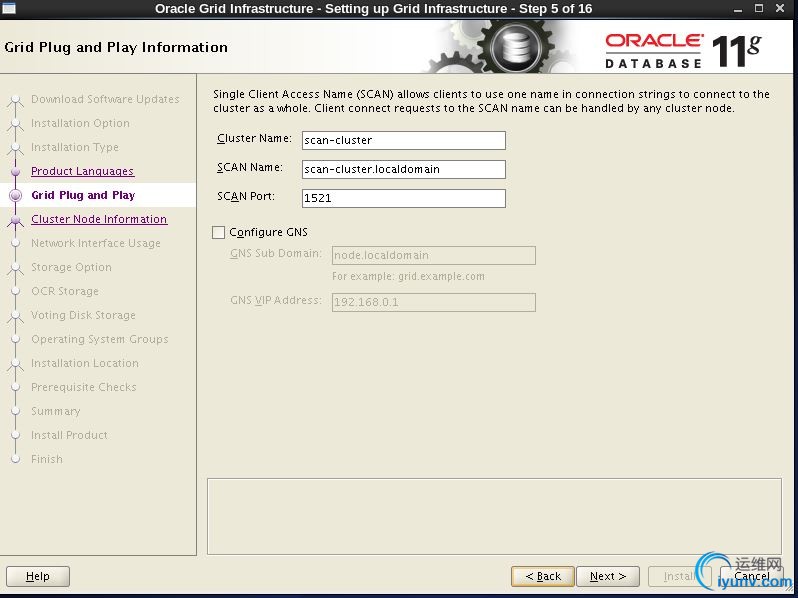Select the OCR Storage step
The image size is (798, 598).
pyautogui.click(x=65, y=291)
